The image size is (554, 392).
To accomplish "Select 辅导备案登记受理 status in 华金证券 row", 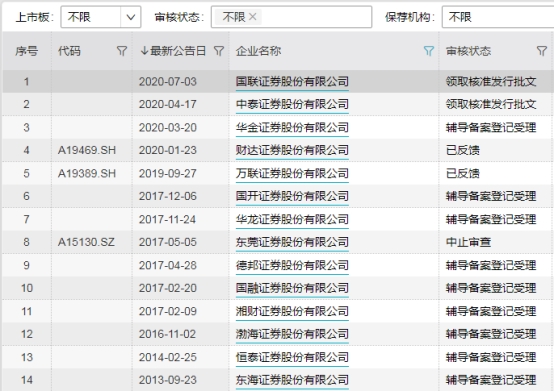I will point(491,127).
